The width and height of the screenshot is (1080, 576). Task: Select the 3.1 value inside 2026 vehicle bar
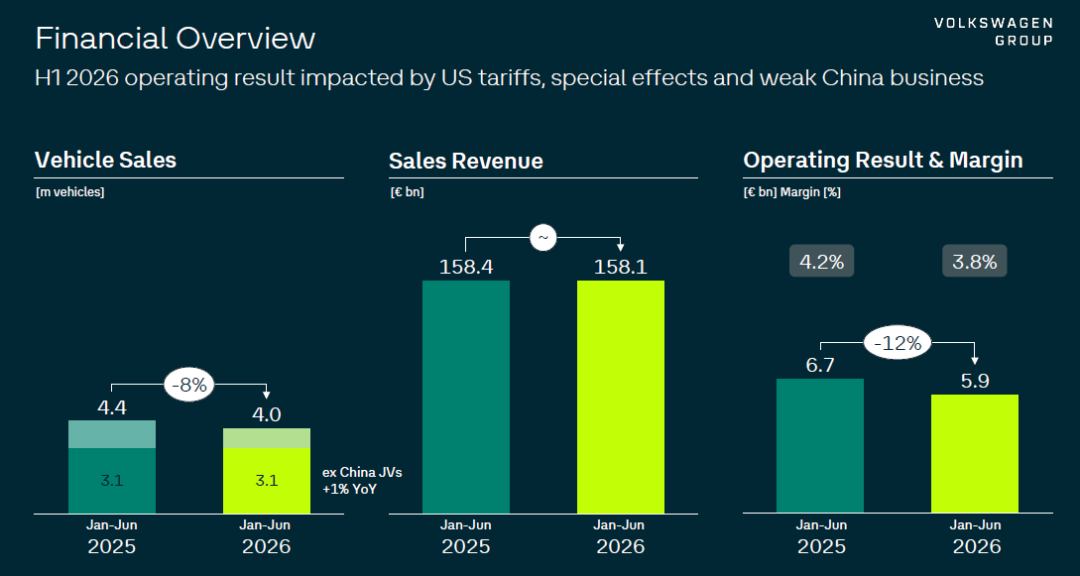coord(267,481)
